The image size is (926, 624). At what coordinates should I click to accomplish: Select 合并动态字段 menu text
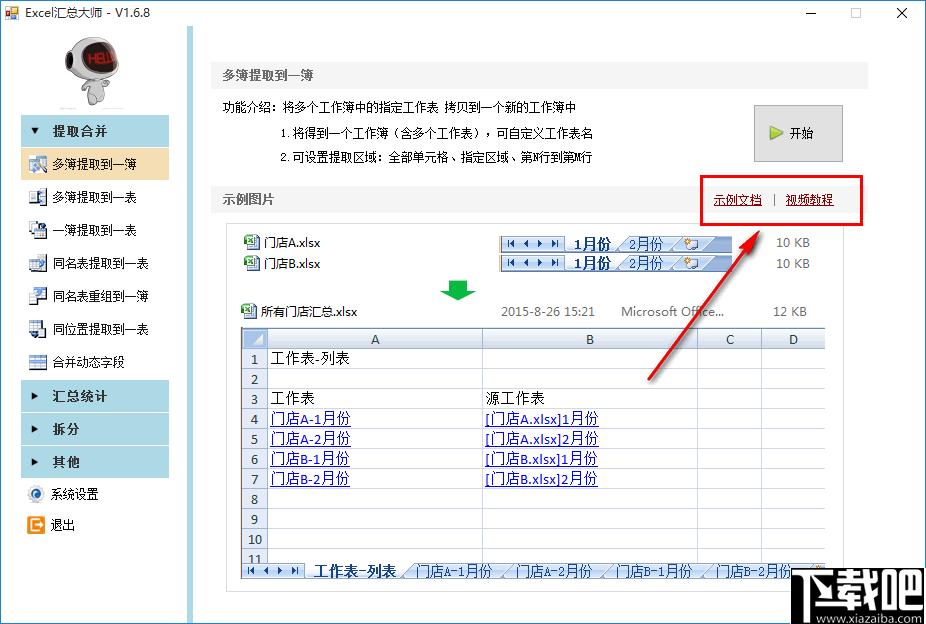89,362
